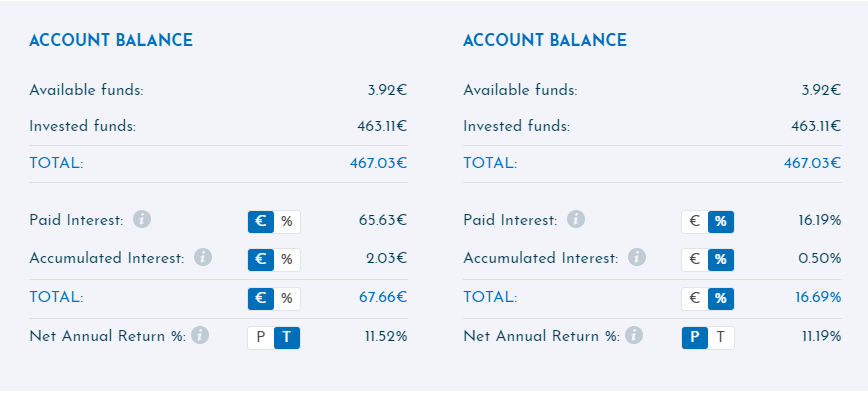This screenshot has height=394, width=868.
Task: Click the 16.19% paid interest value
Action: [x=820, y=220]
